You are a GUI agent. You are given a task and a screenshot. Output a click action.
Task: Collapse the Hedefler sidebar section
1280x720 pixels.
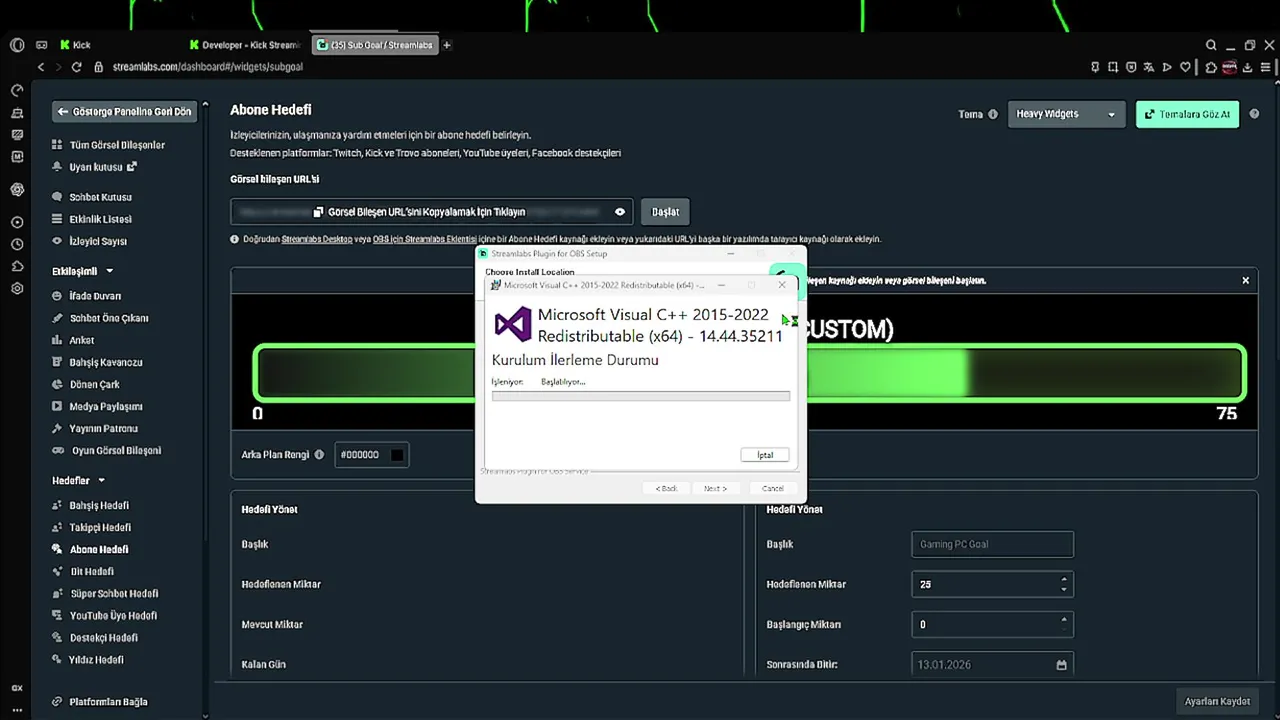[78, 481]
